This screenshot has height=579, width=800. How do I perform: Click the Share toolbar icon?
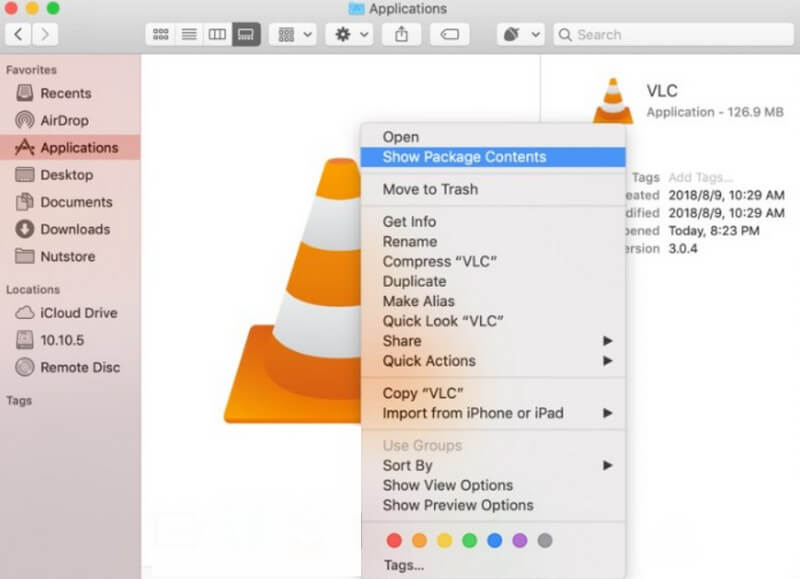402,34
